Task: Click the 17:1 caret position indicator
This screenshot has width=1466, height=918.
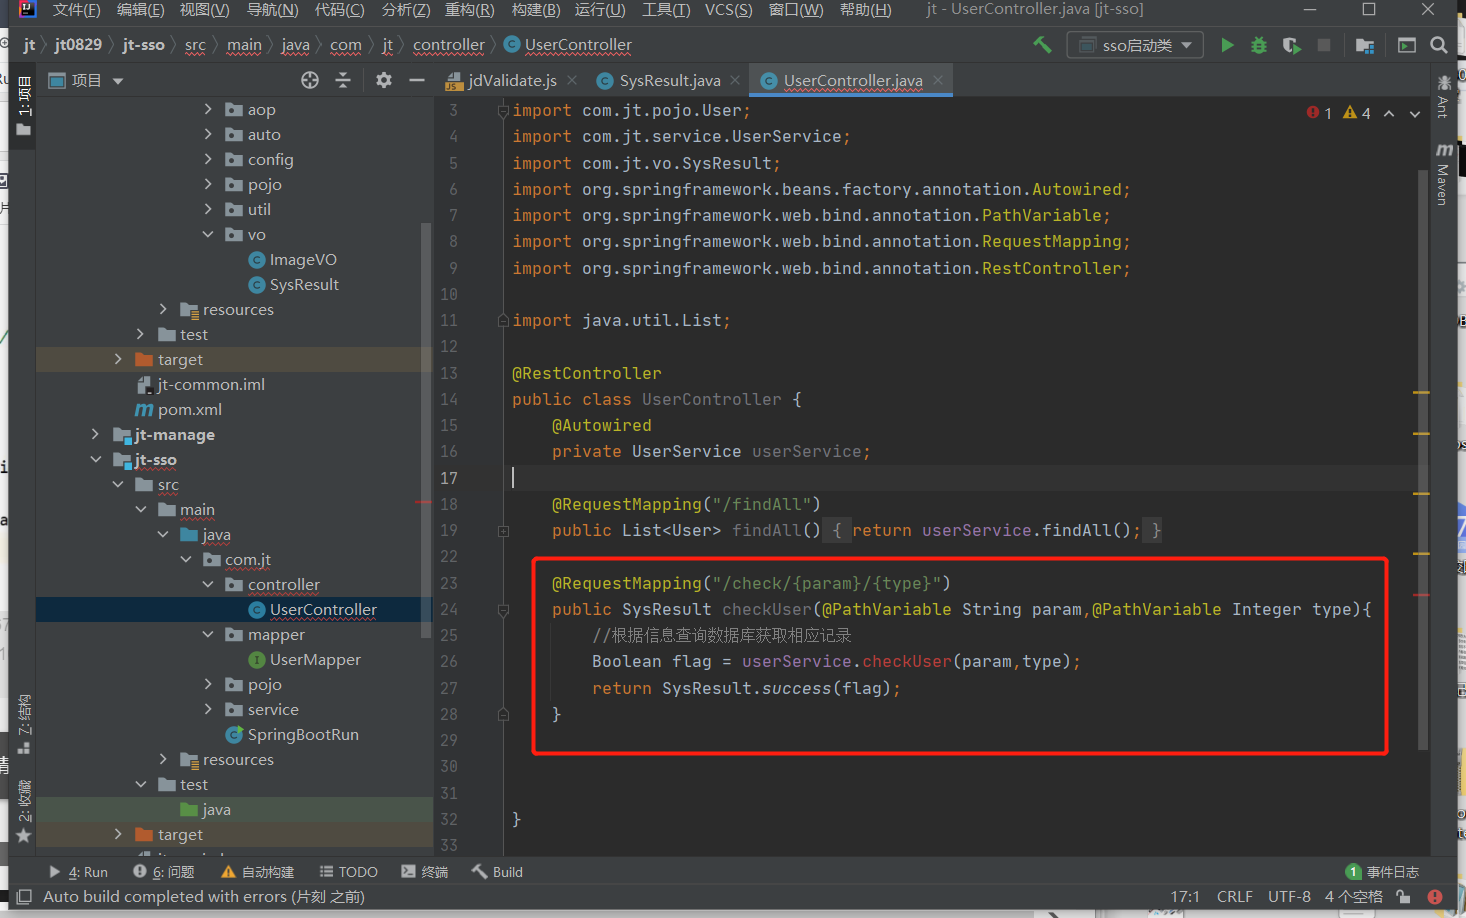Action: [1185, 897]
